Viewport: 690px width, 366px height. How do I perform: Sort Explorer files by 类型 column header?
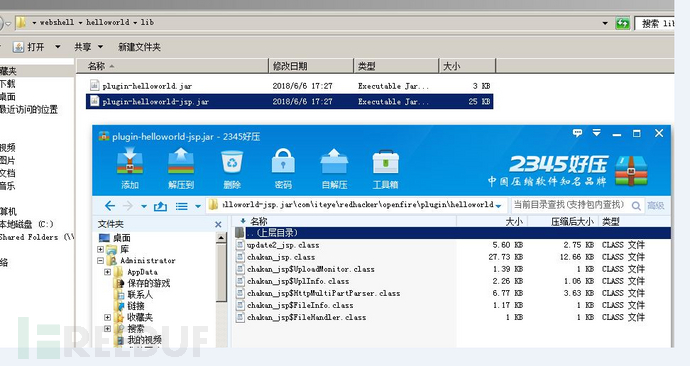[396, 66]
